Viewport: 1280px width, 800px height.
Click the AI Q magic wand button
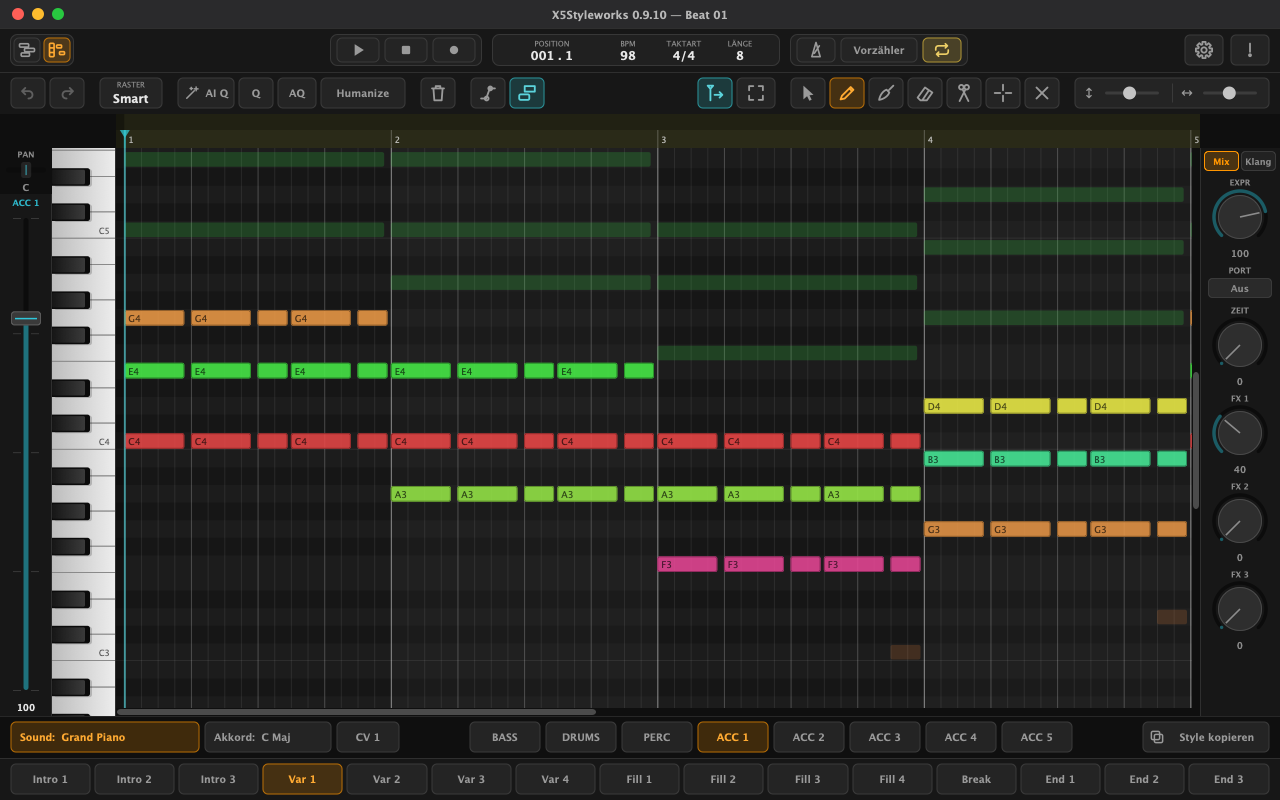(x=206, y=93)
